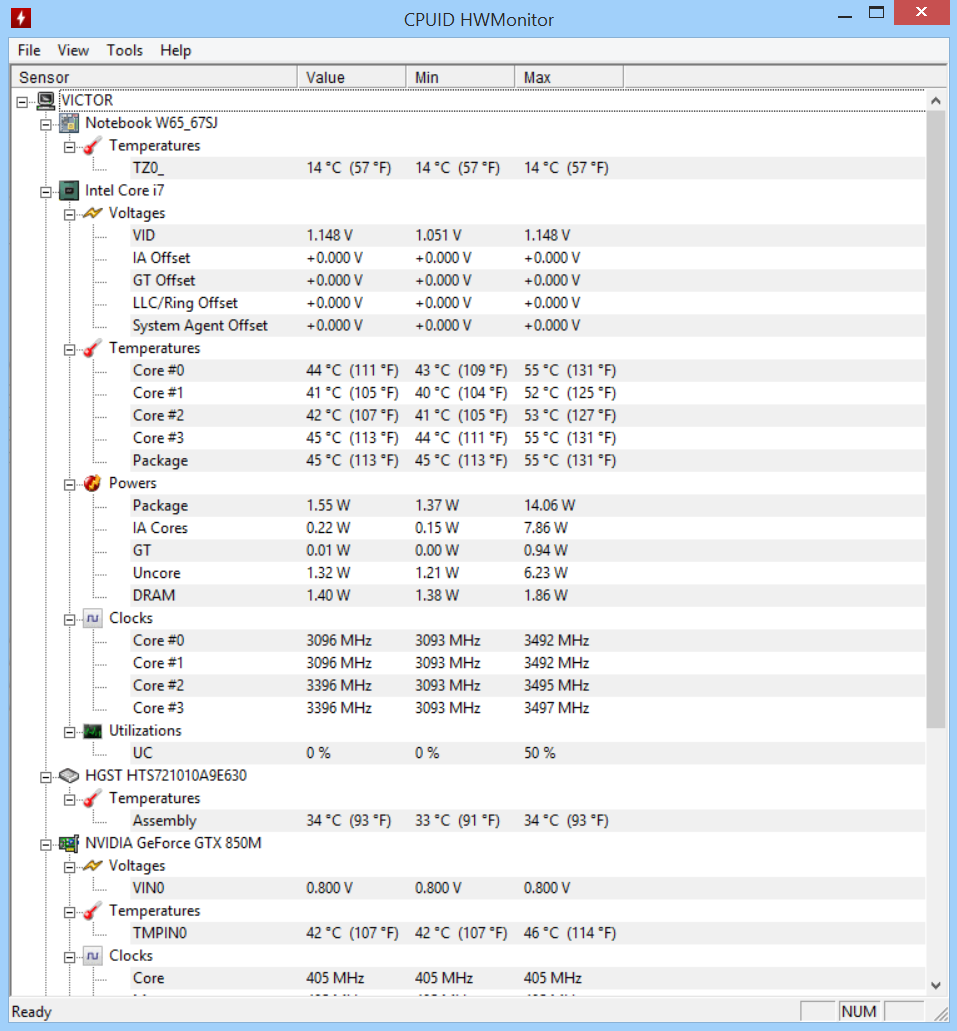Select the TMPIN0 temperature row
Image resolution: width=957 pixels, height=1031 pixels.
pyautogui.click(x=527, y=934)
